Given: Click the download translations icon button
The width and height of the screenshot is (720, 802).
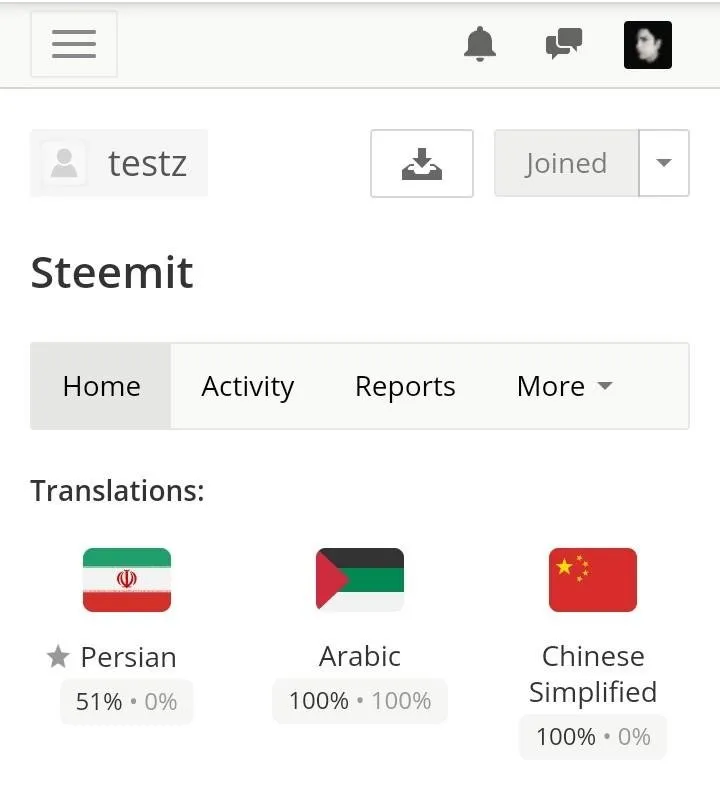Looking at the screenshot, I should coord(422,163).
